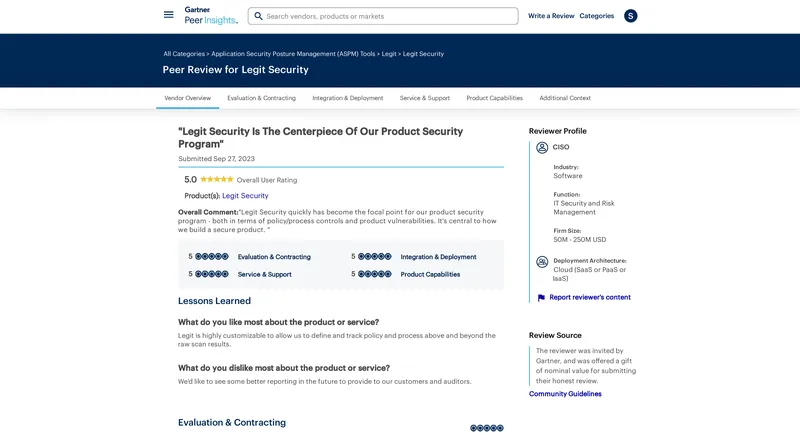800x440 pixels.
Task: Click the Reviewer Profile heading
Action: pos(558,131)
